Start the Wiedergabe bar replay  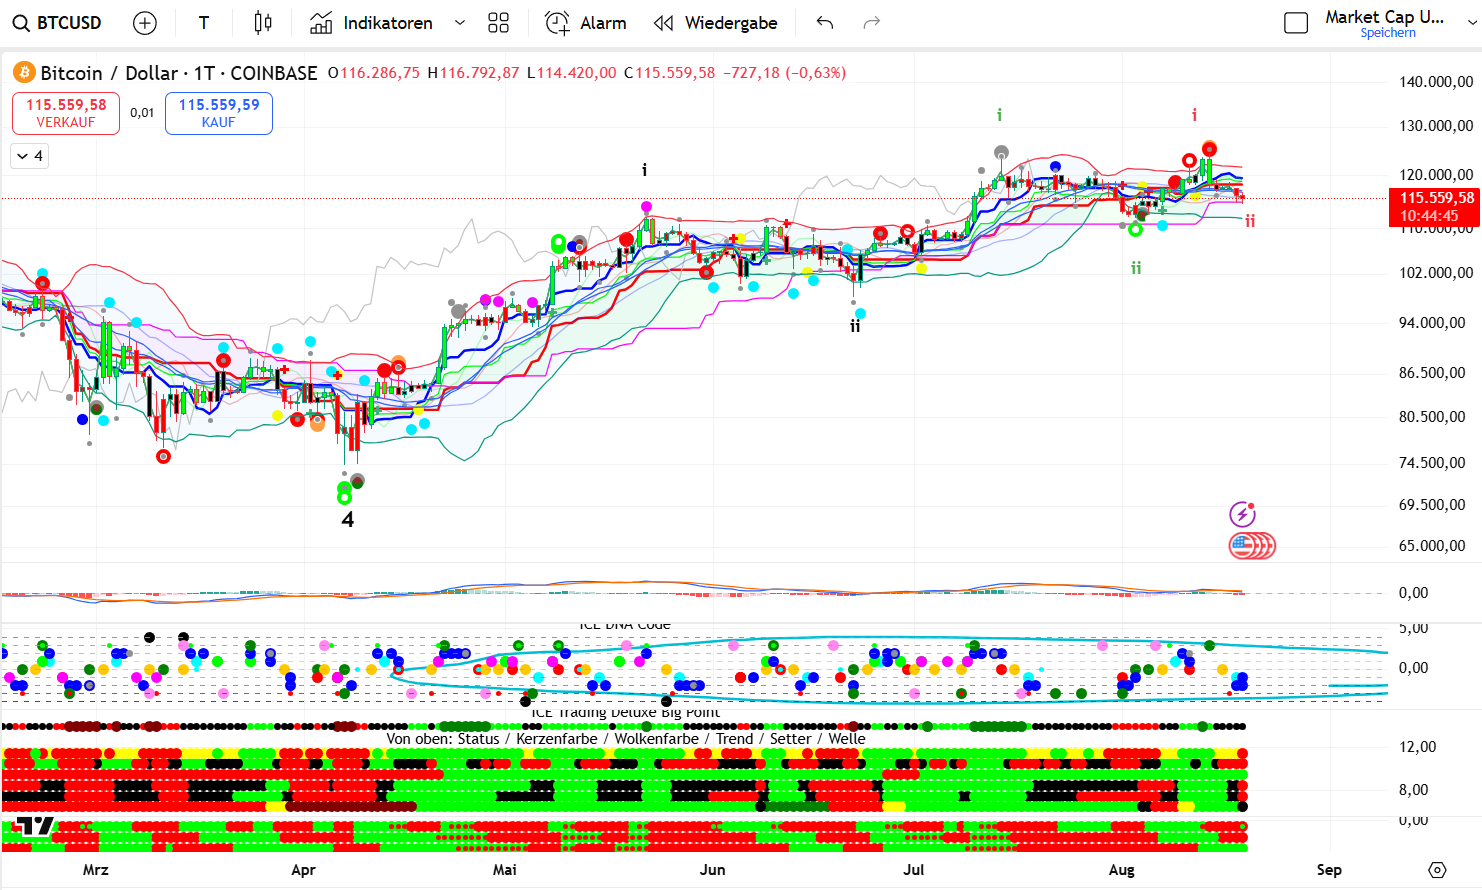[715, 23]
